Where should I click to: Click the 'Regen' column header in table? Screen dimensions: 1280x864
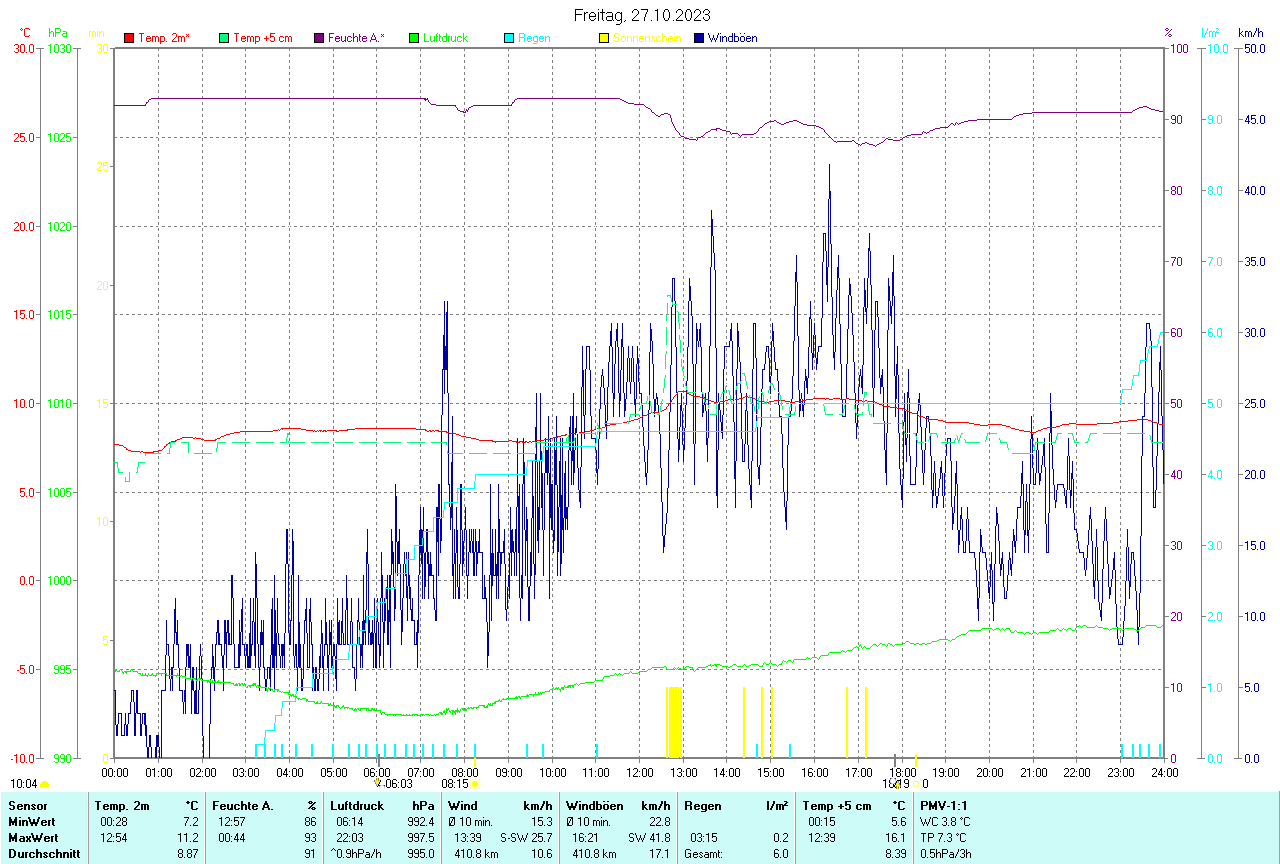point(702,805)
